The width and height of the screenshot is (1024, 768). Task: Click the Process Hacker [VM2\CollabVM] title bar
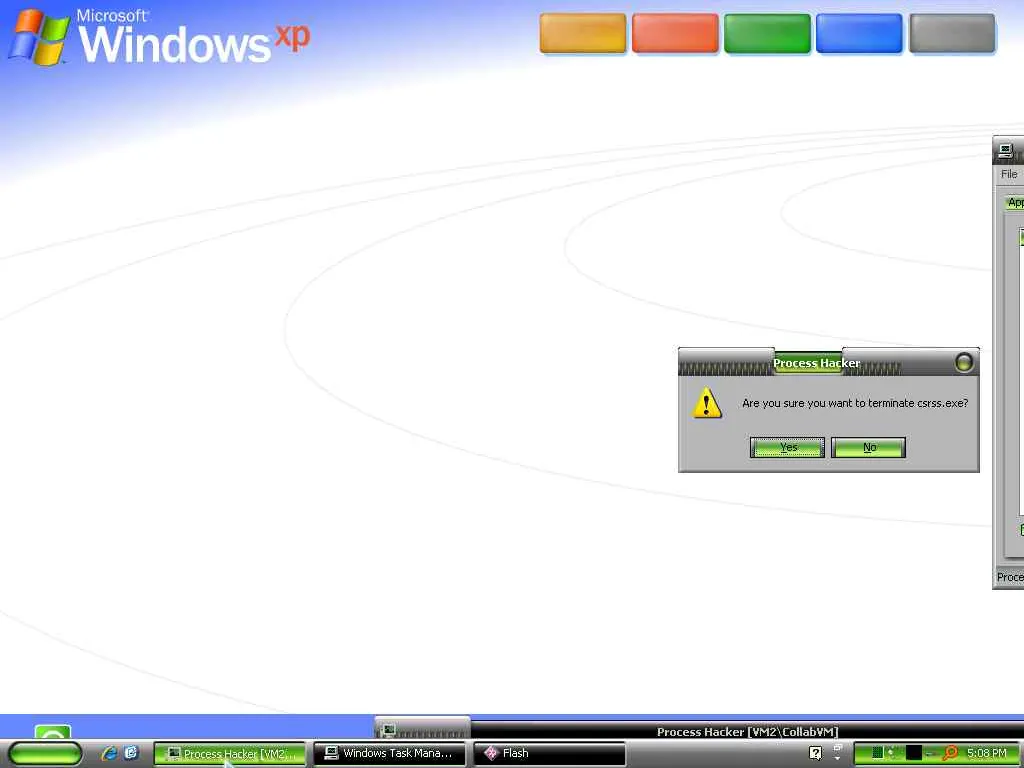coord(747,731)
